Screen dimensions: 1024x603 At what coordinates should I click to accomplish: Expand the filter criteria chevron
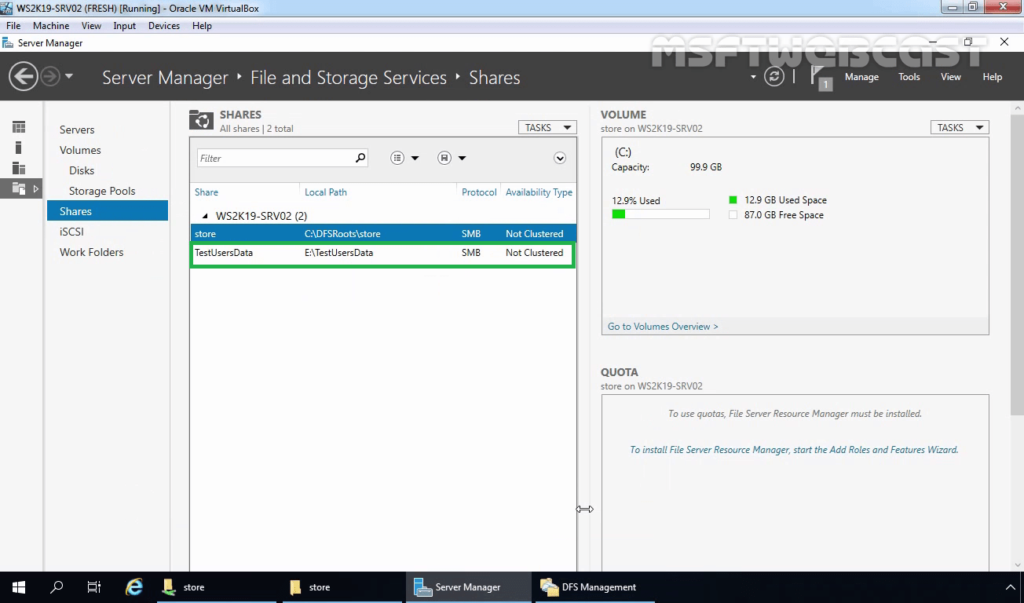[x=560, y=158]
